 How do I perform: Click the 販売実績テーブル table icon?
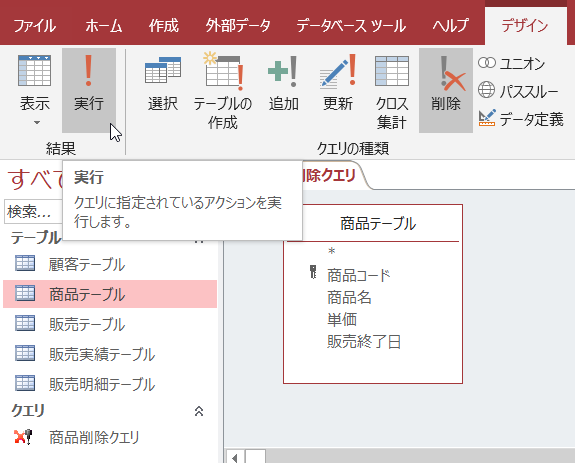click(x=25, y=353)
